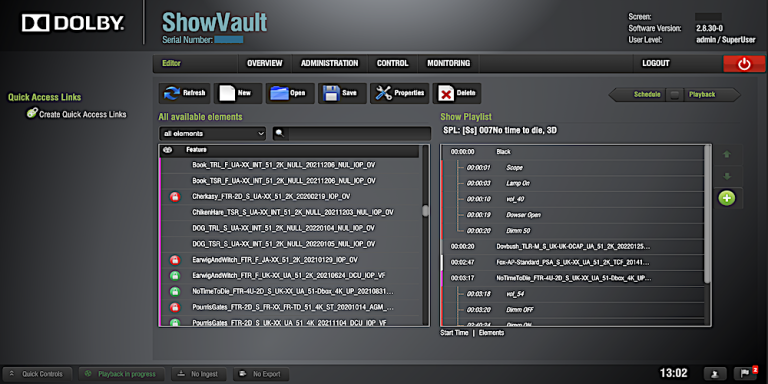
Task: Click the Playback in progress status button
Action: point(120,374)
